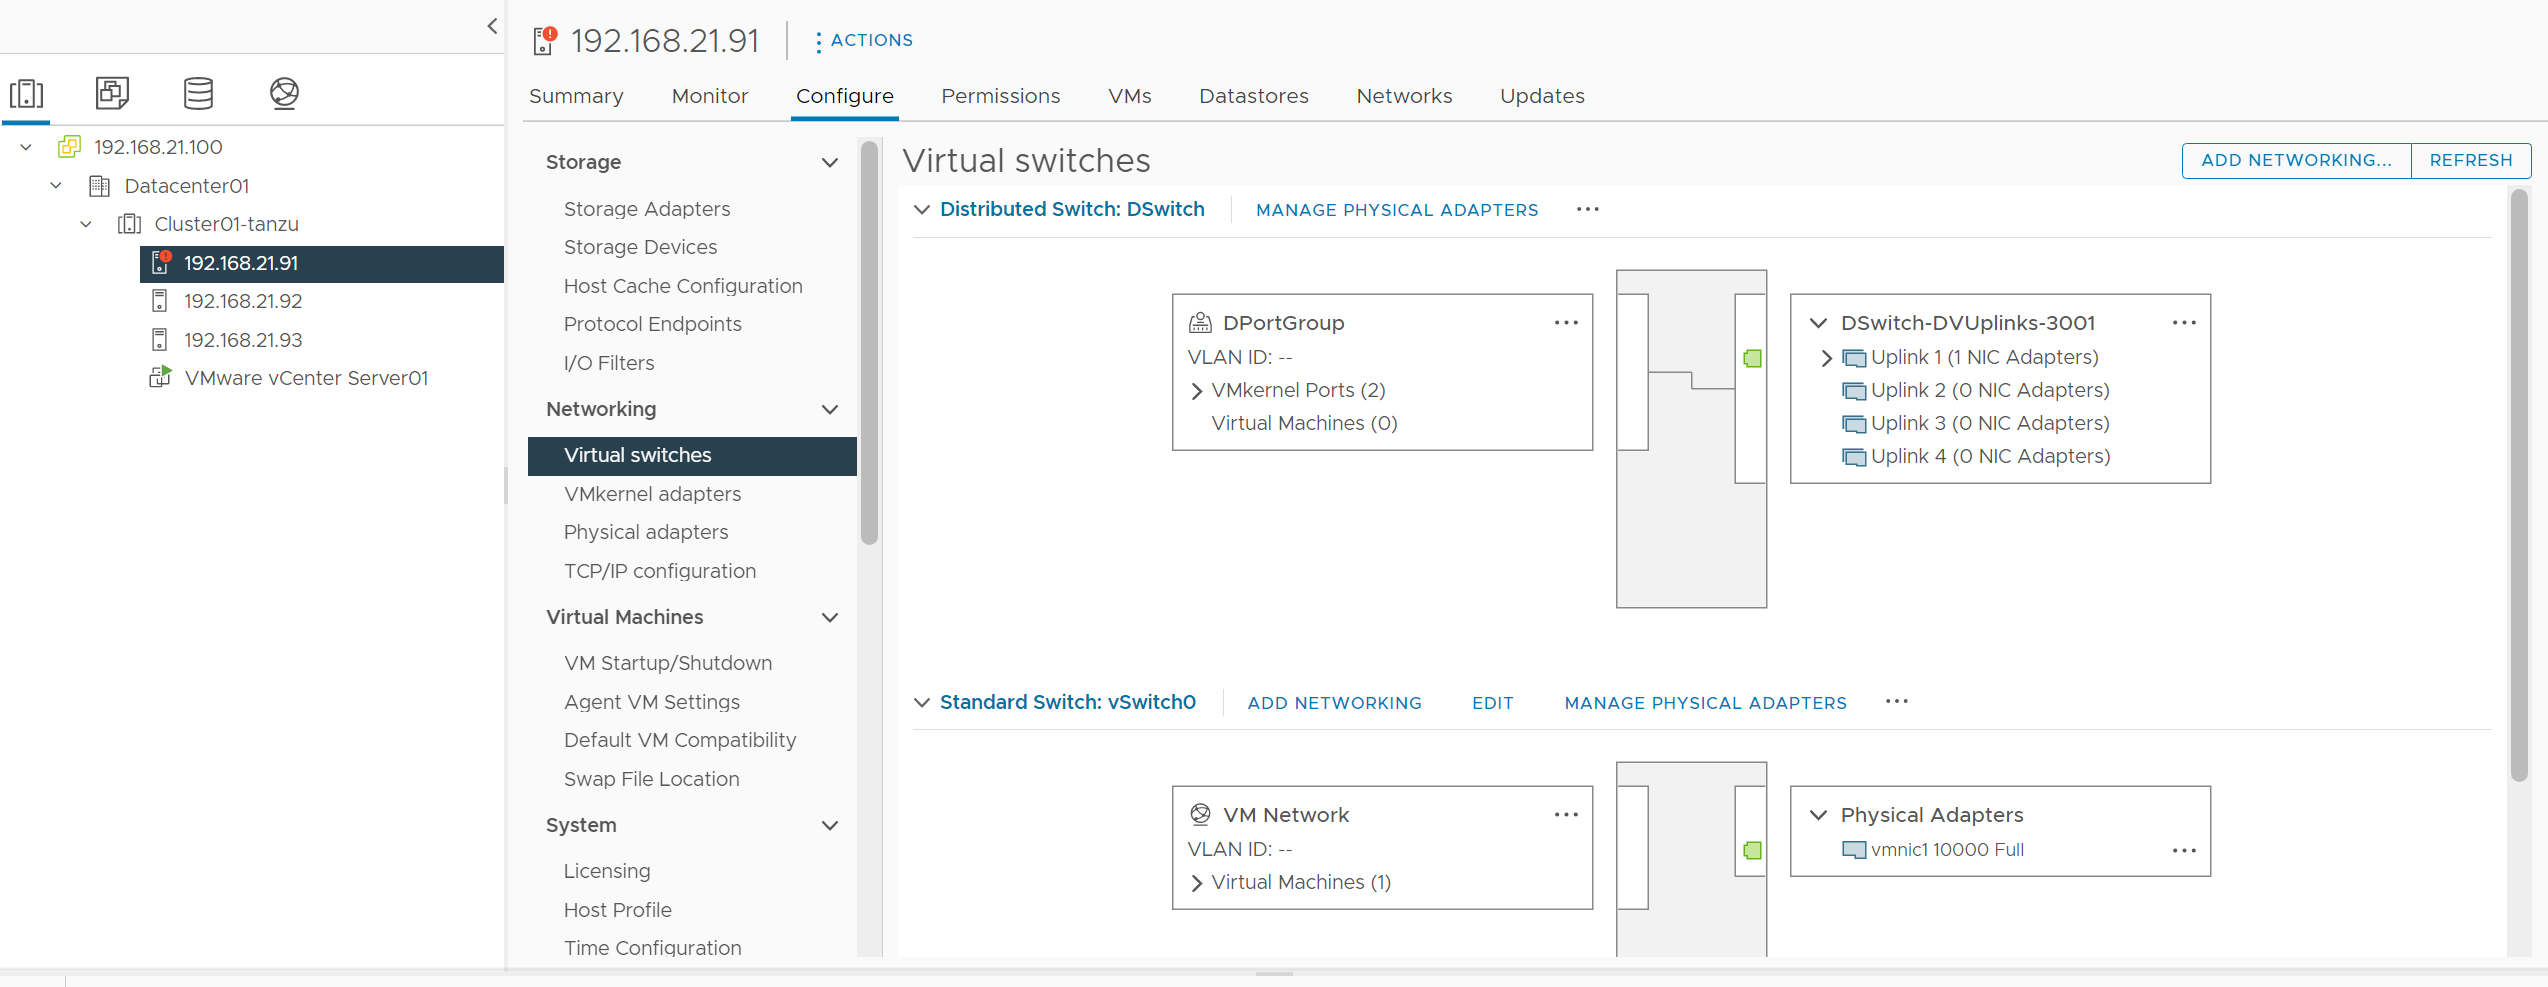Click the VMware vCenter Server01 VM icon
The image size is (2548, 987).
160,378
